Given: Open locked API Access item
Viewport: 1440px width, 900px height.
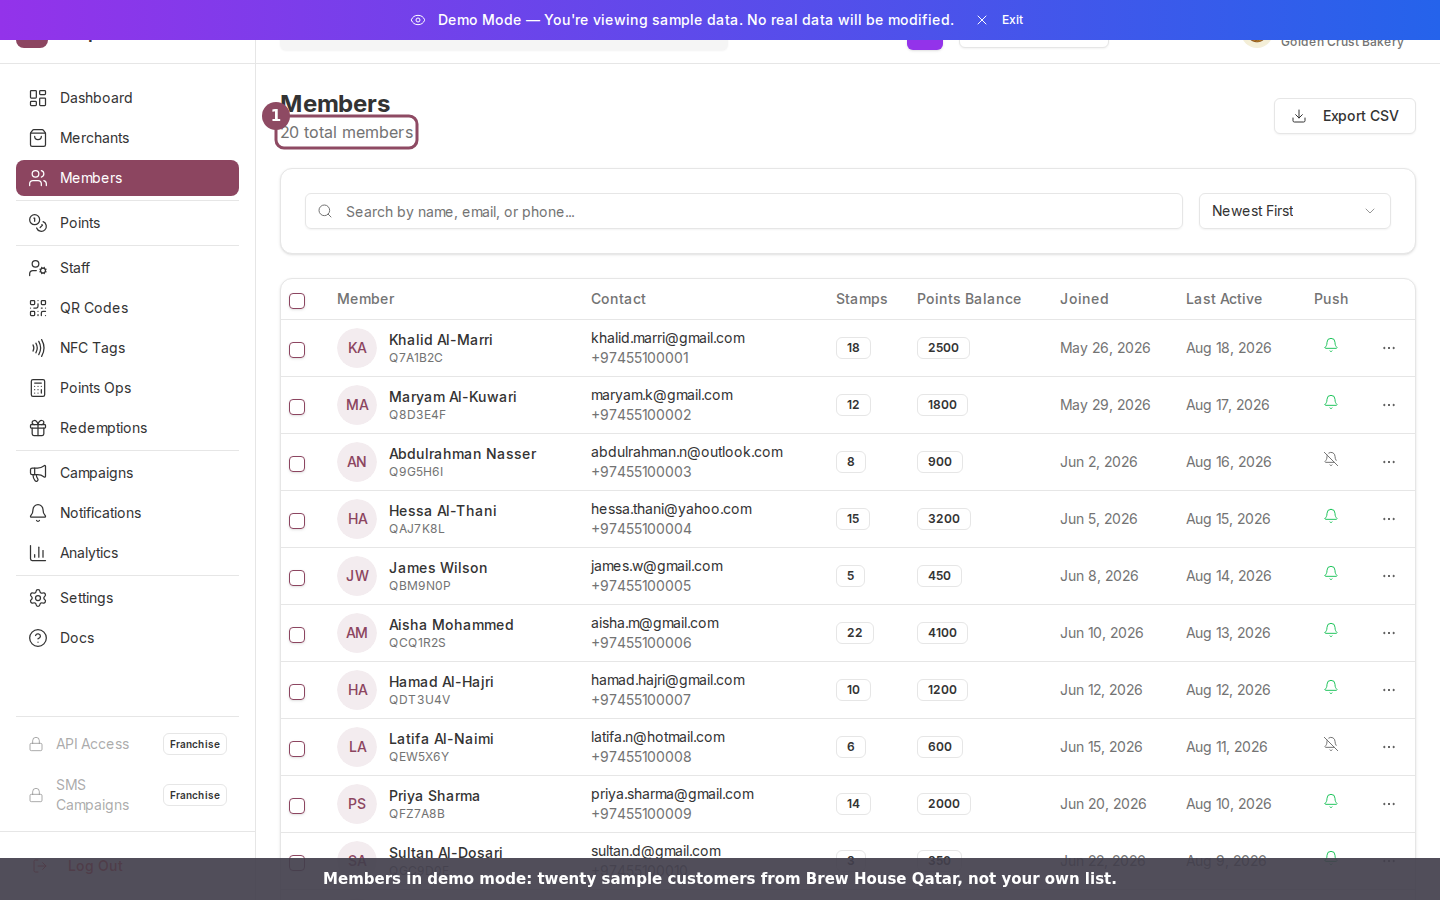Looking at the screenshot, I should (127, 744).
